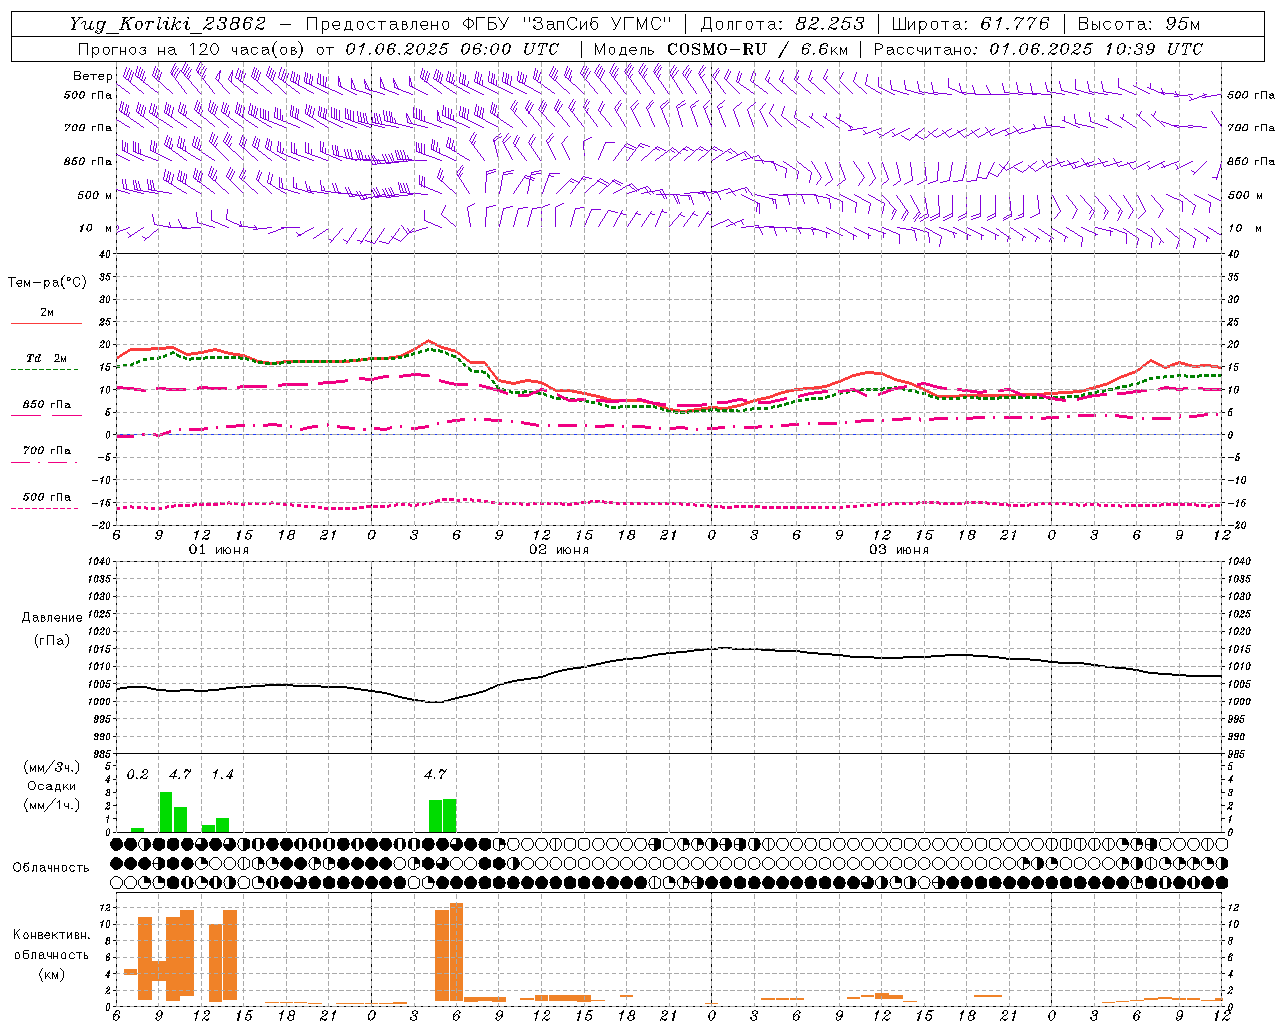Click the 1040 label on the left pressure axis
1280x1024 pixels.
point(97,562)
